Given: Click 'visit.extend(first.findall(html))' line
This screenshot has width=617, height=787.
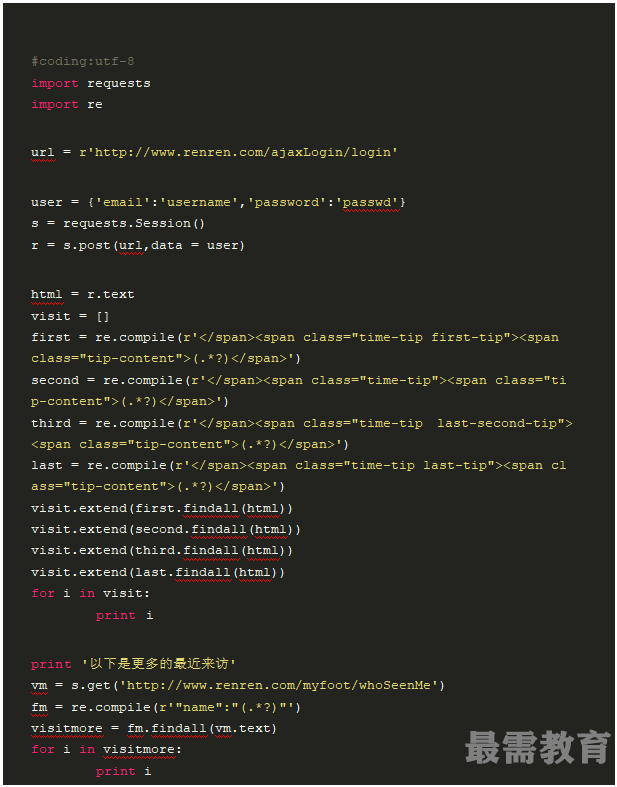Looking at the screenshot, I should (162, 508).
